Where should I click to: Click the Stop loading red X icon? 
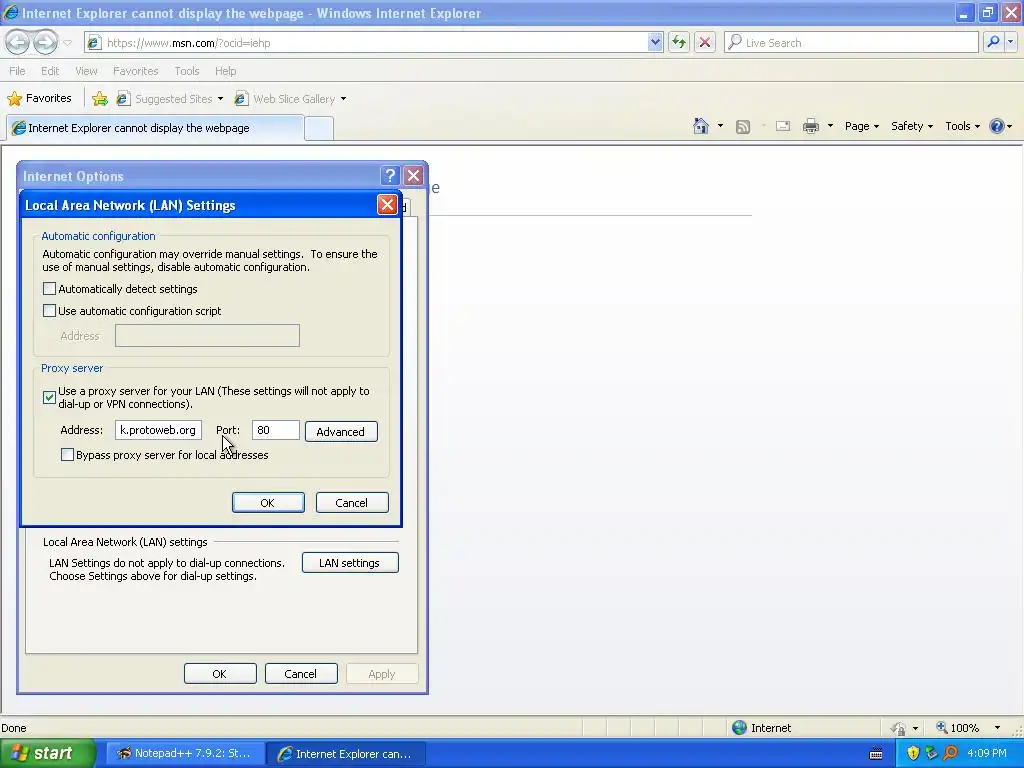tap(705, 42)
